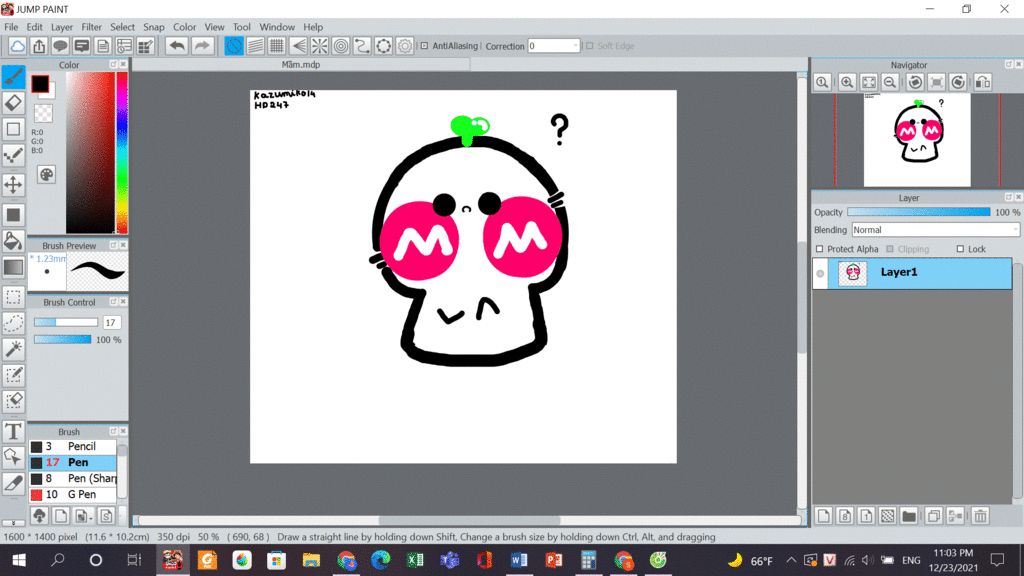Toggle the AntiAliasing checkbox
The height and width of the screenshot is (576, 1024).
(424, 46)
